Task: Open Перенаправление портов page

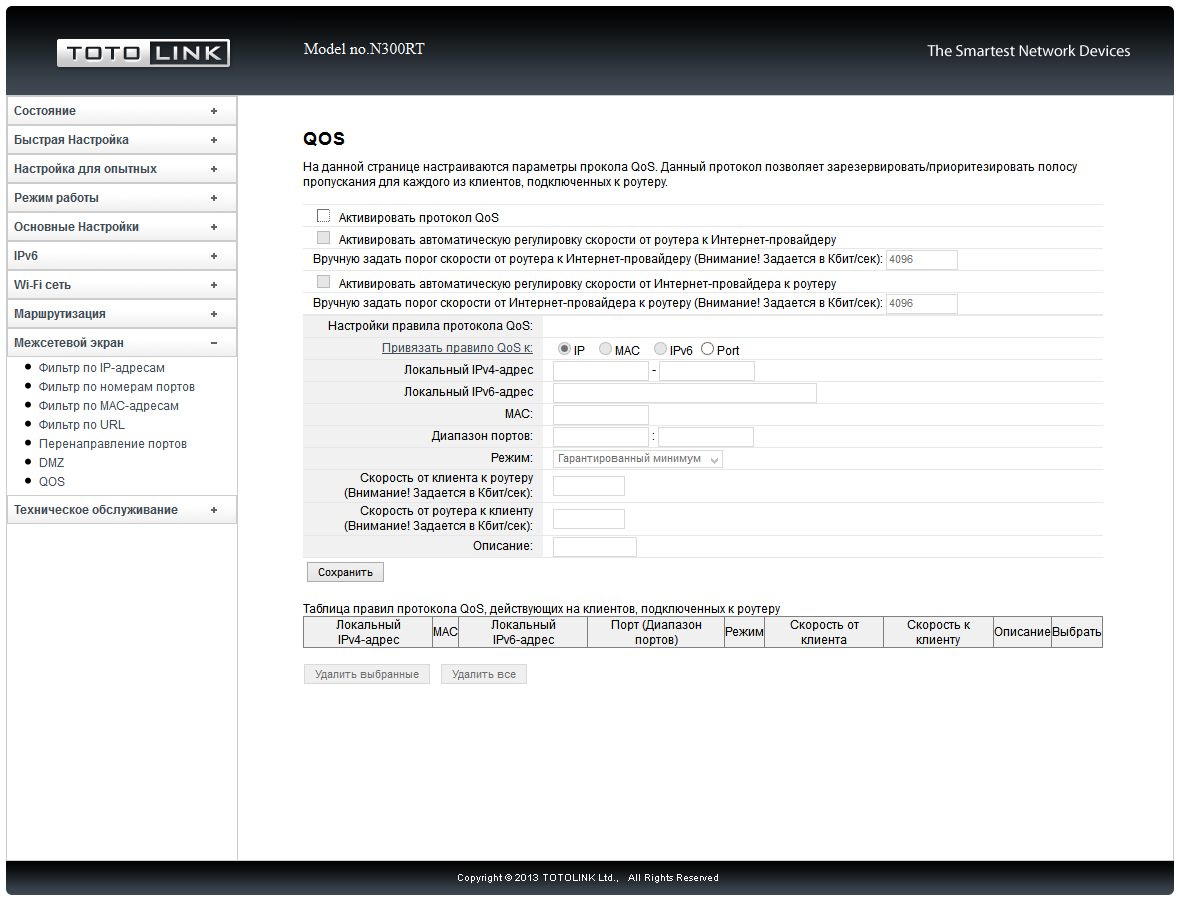Action: [x=113, y=444]
